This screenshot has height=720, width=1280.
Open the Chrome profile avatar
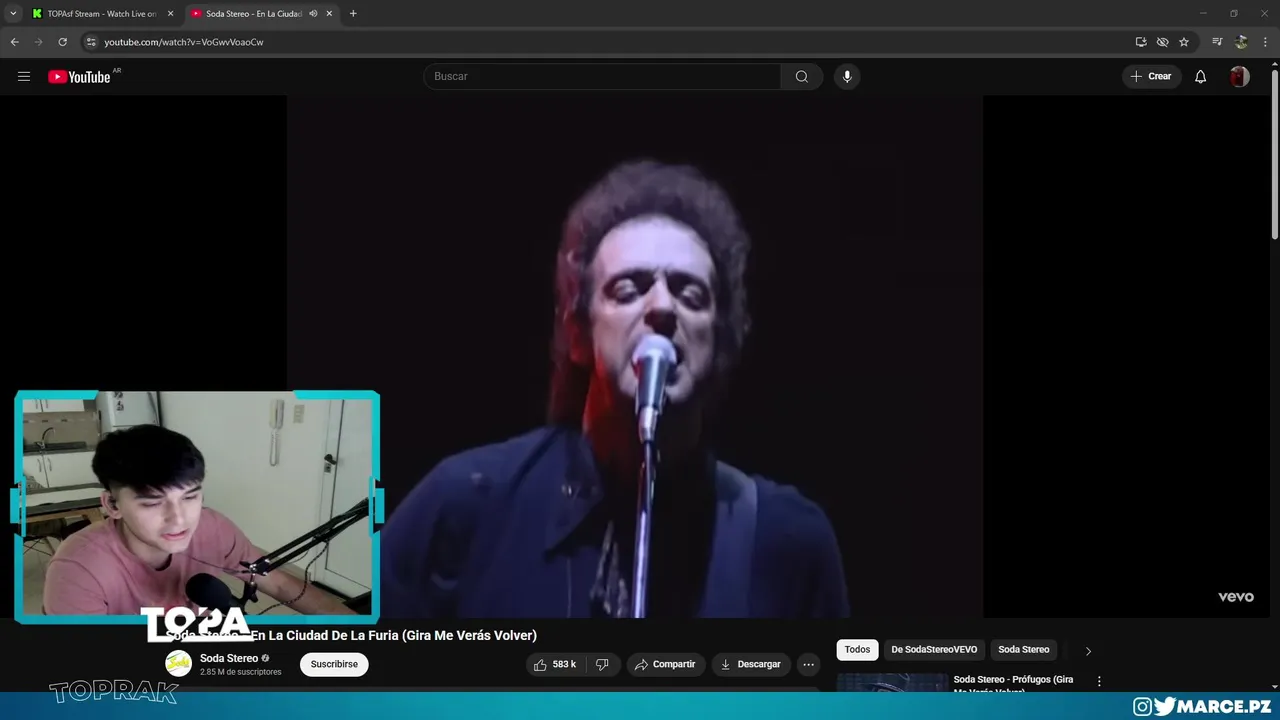point(1241,42)
